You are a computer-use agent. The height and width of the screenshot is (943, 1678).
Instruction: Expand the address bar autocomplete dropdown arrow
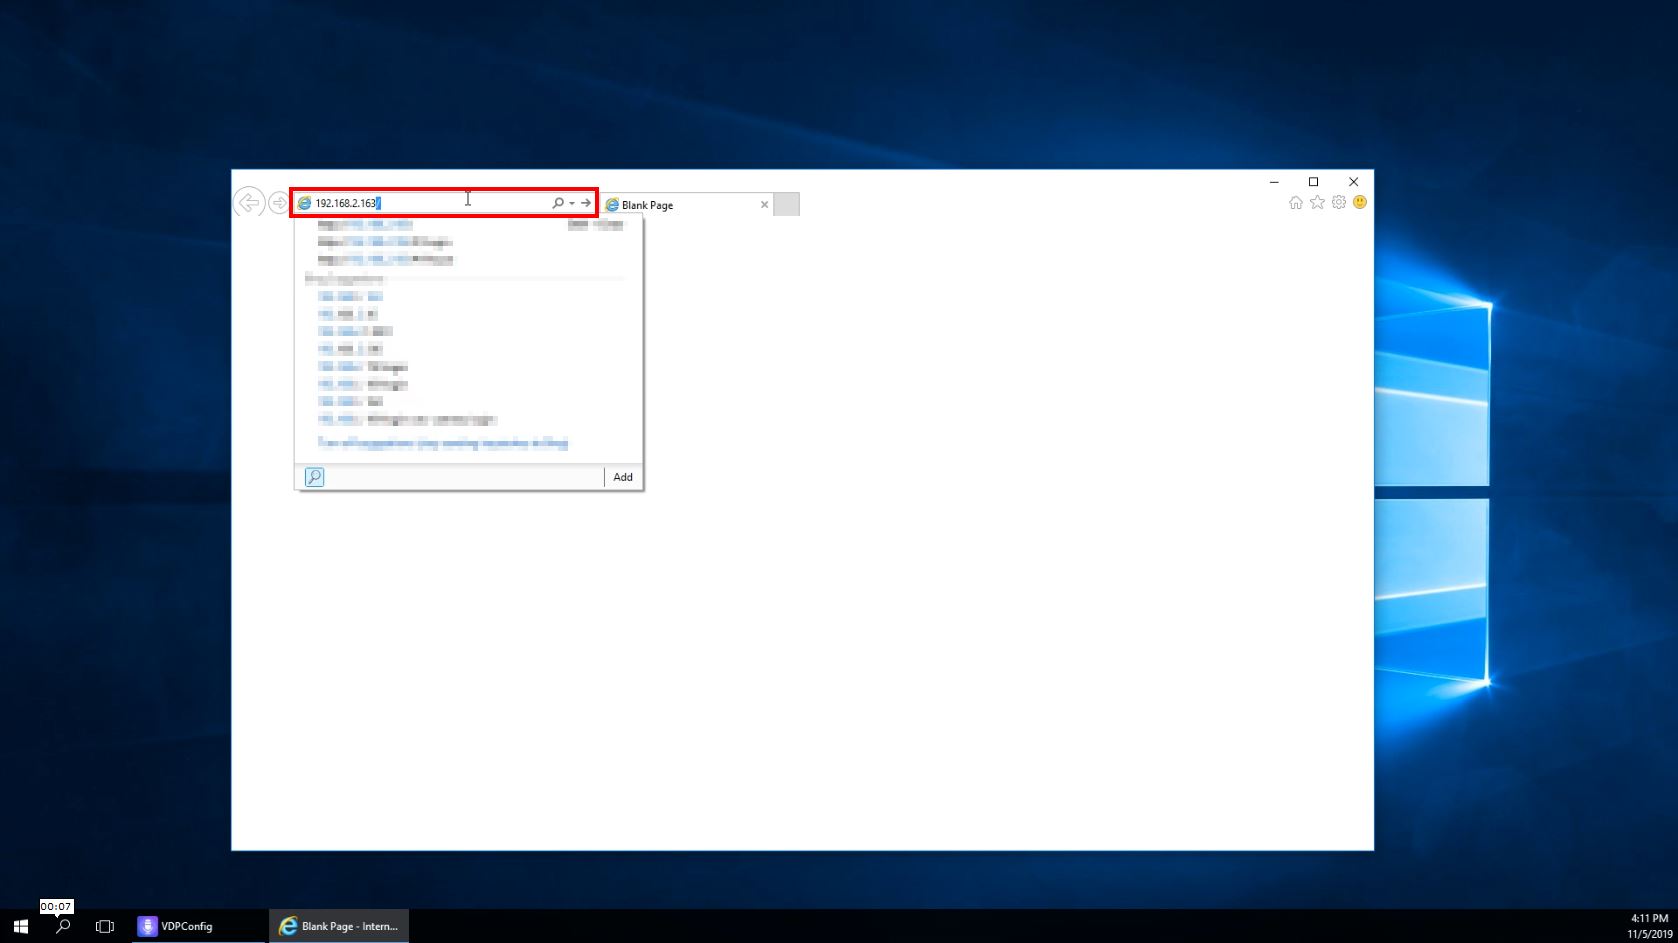(572, 203)
